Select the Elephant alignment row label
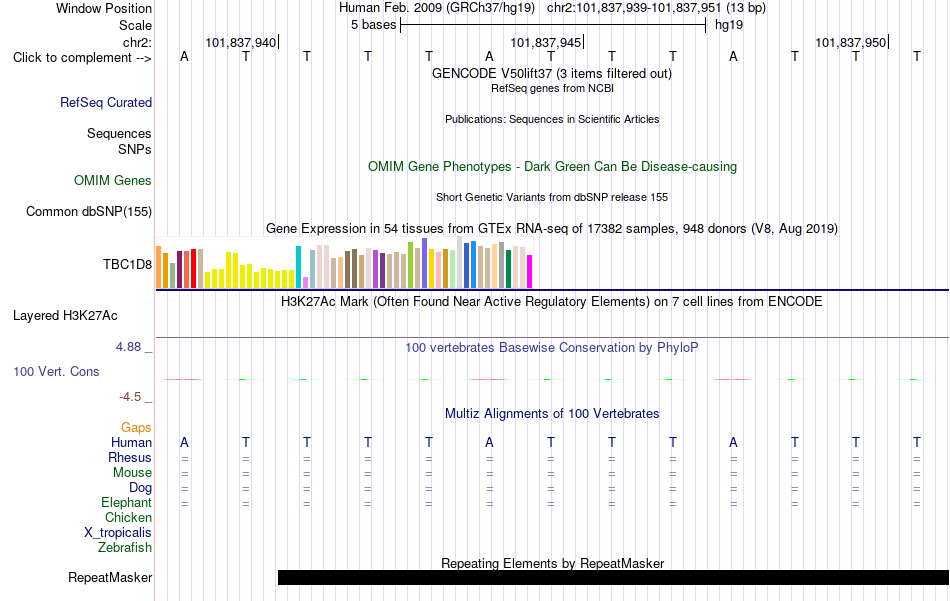This screenshot has height=601, width=950. coord(126,502)
